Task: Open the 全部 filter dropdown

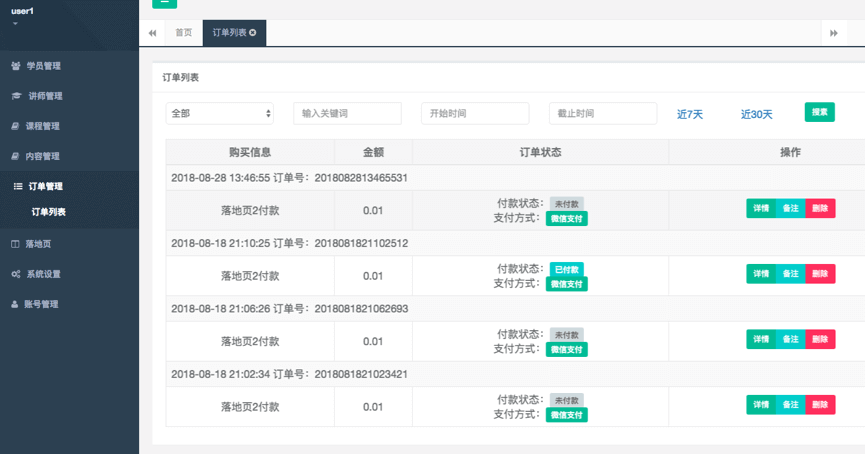Action: pos(220,114)
